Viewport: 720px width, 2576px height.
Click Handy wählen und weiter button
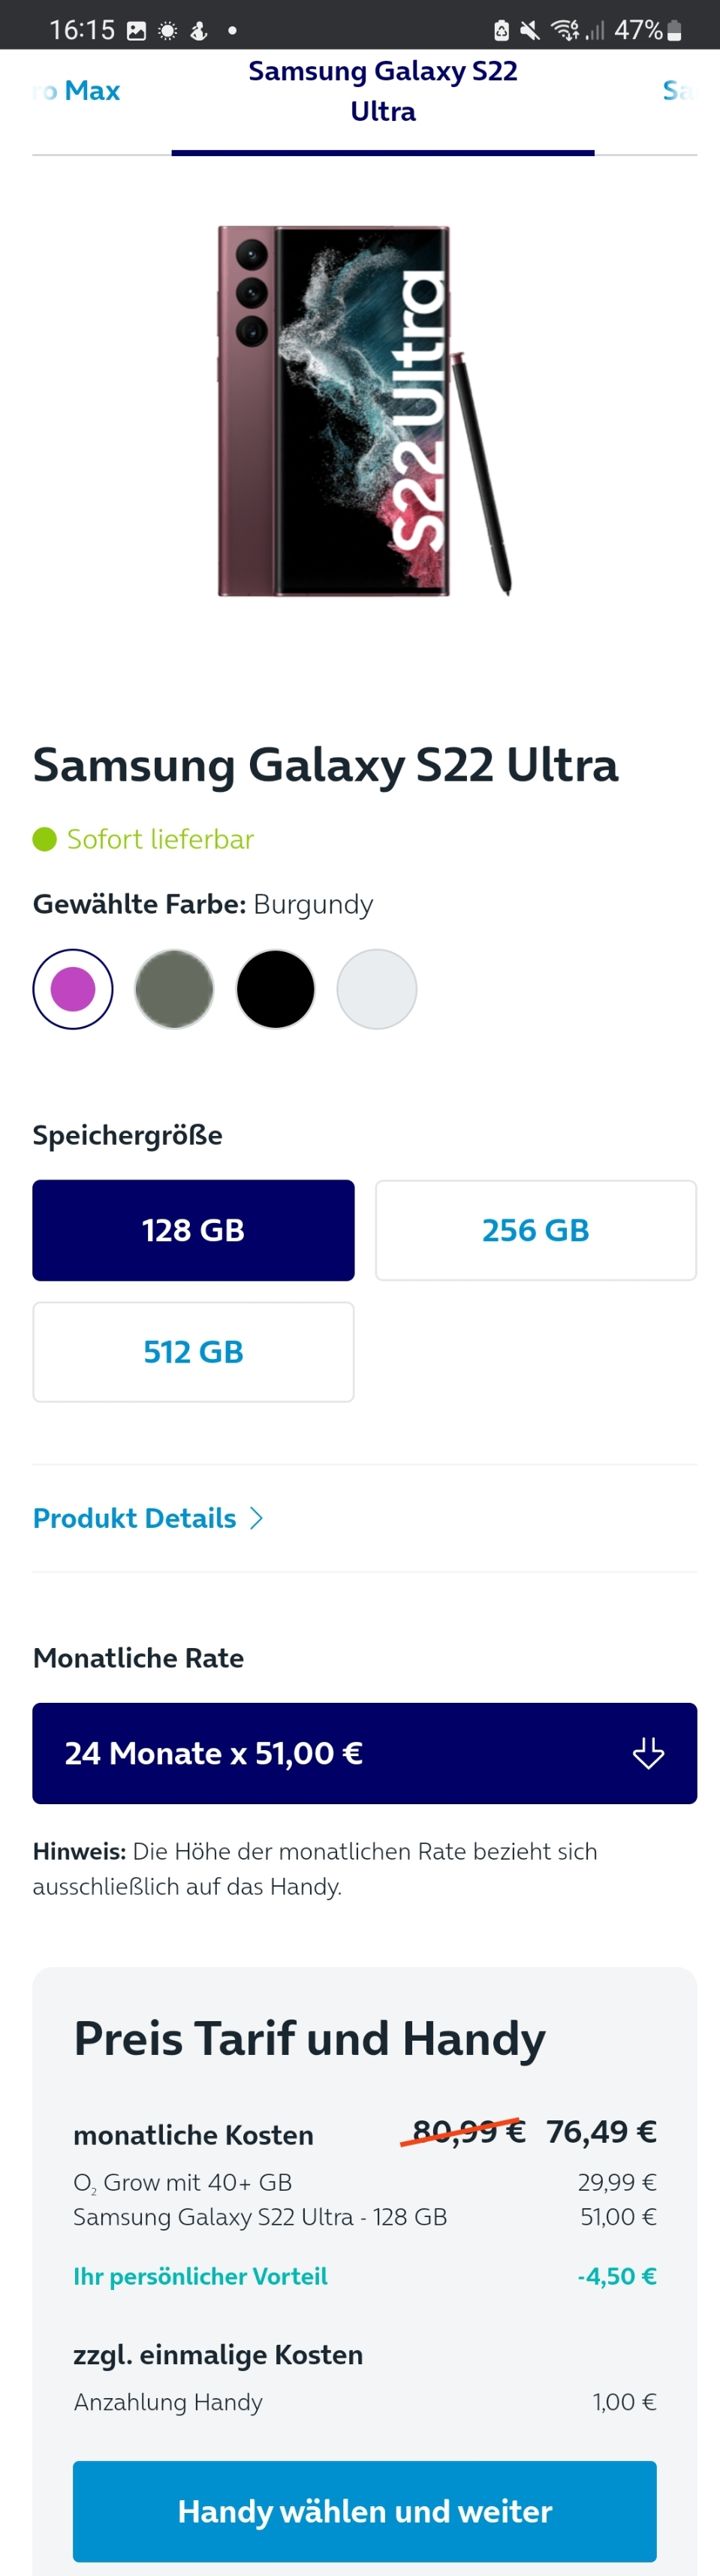click(x=364, y=2511)
